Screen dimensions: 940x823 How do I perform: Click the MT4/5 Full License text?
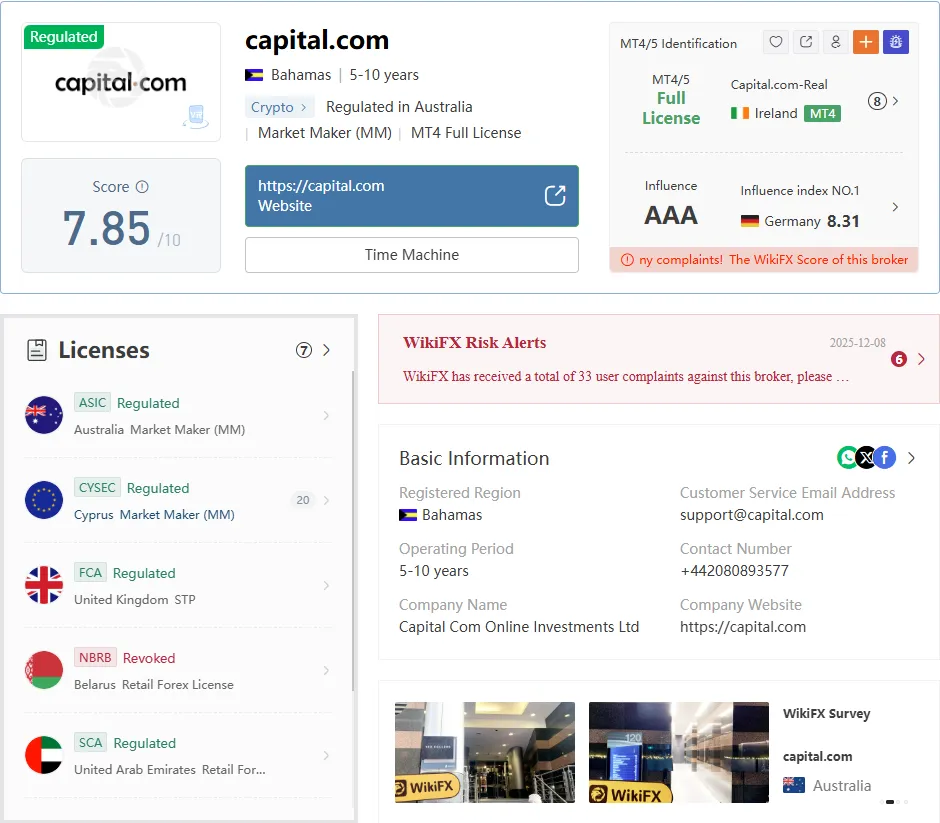[x=671, y=100]
